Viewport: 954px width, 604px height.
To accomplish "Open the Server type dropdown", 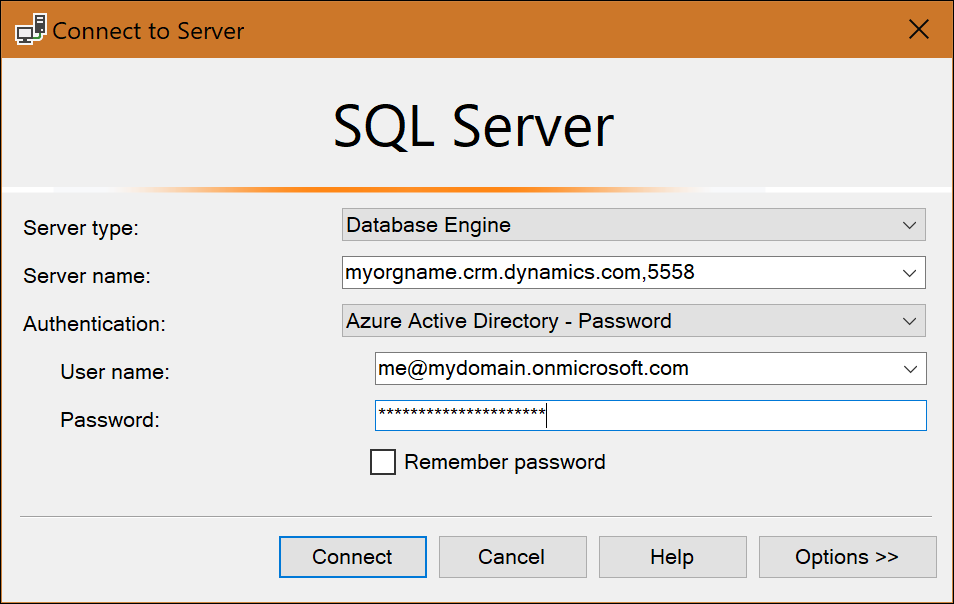I will point(633,224).
